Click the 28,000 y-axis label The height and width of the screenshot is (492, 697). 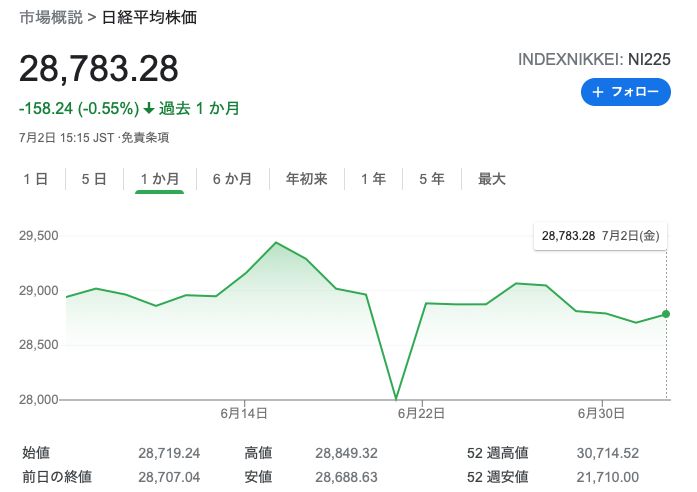[39, 400]
